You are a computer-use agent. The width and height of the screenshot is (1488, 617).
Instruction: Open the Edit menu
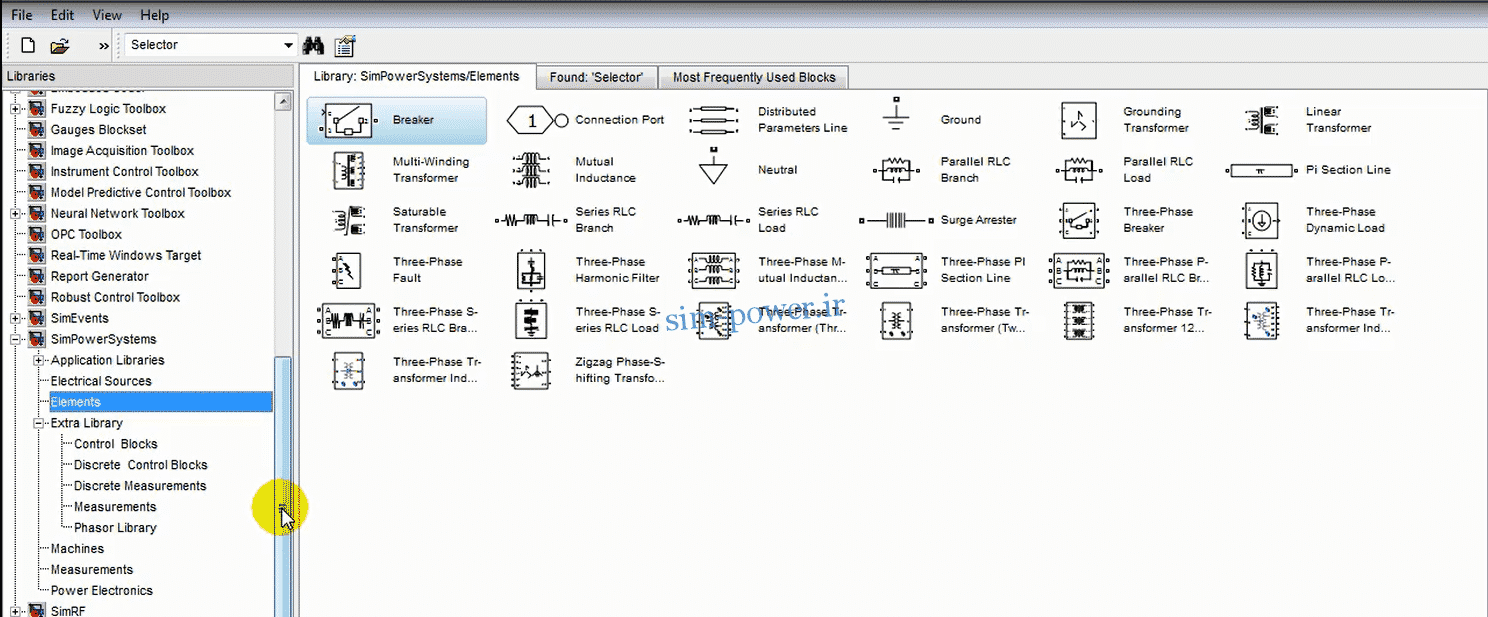pos(62,15)
